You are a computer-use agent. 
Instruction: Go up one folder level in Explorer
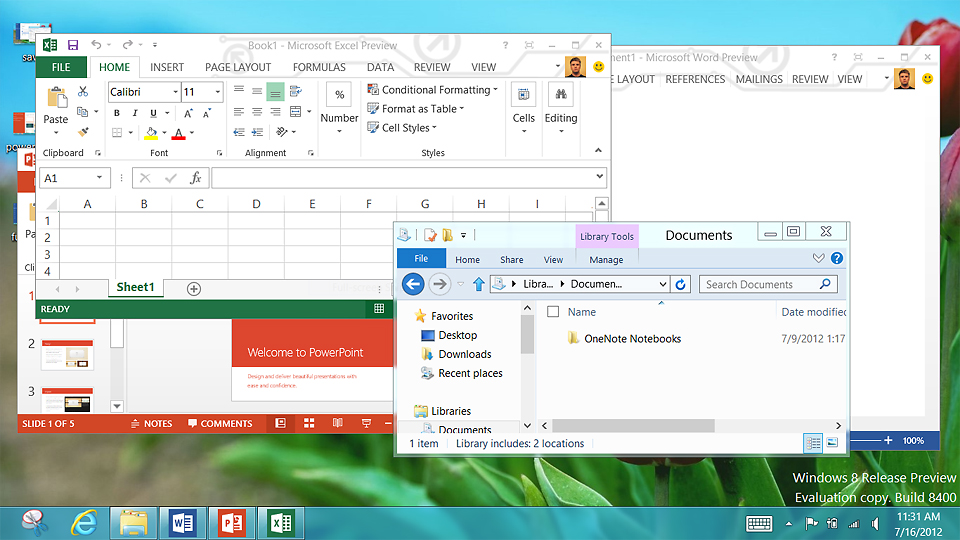[479, 284]
